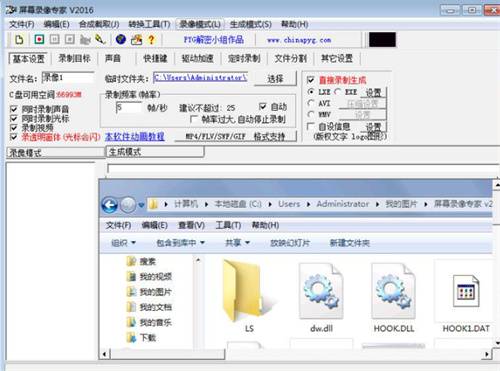
Task: Switch to the 录制目标 tab
Action: tap(75, 58)
